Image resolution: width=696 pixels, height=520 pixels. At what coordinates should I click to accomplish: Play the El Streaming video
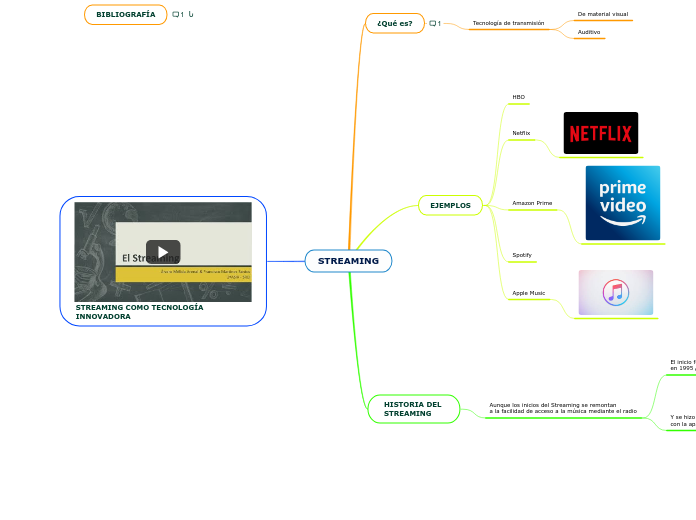163,252
